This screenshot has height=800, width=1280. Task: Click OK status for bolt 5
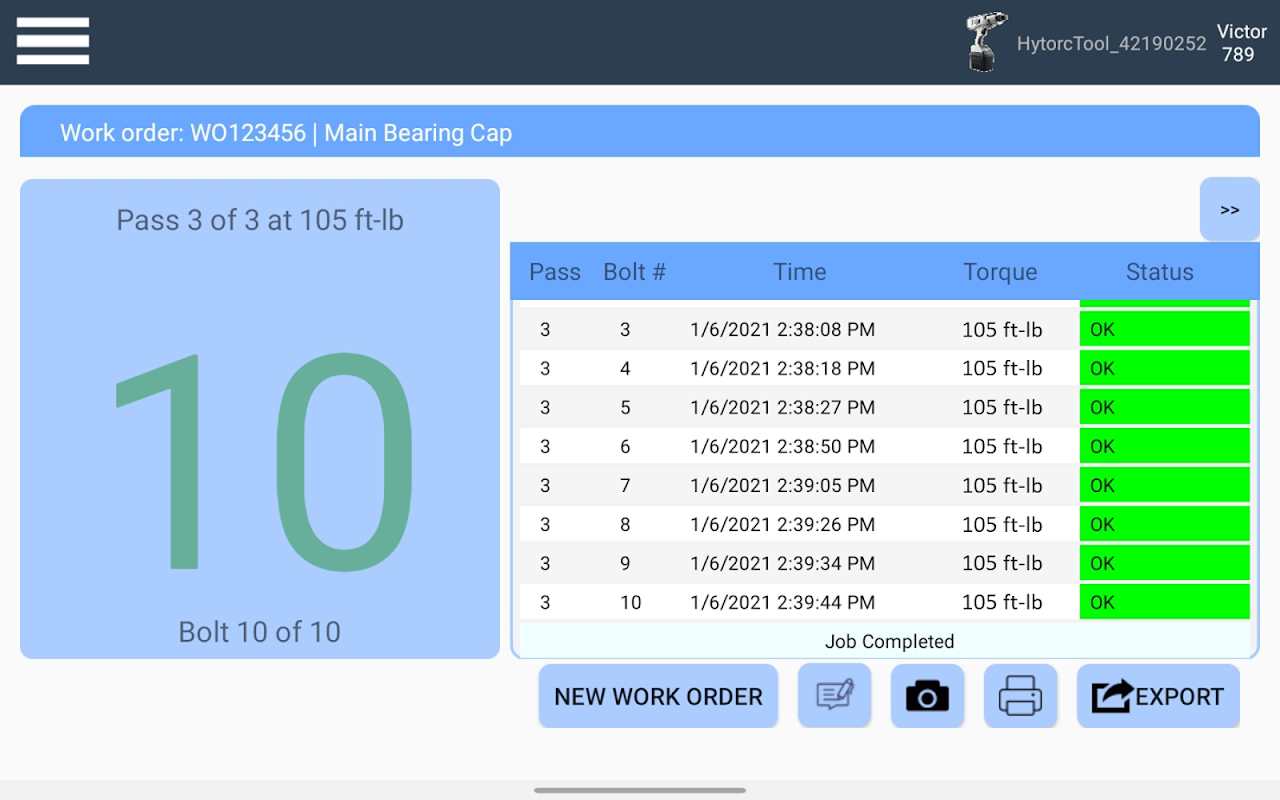(1165, 407)
